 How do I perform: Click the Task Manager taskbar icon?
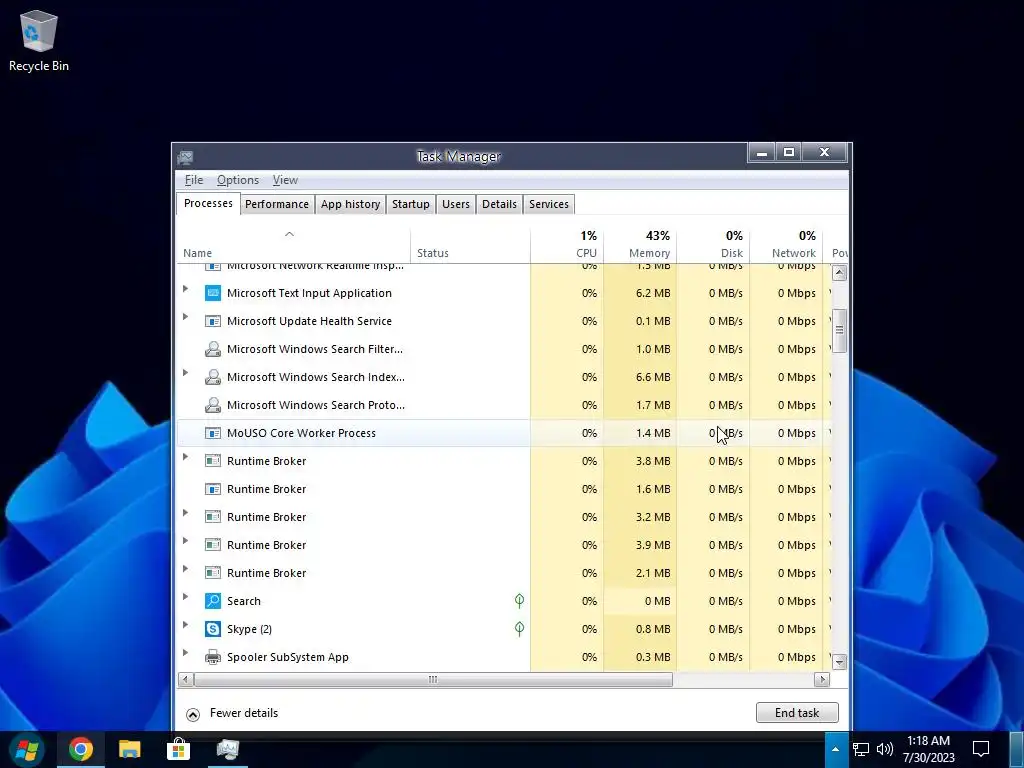227,749
